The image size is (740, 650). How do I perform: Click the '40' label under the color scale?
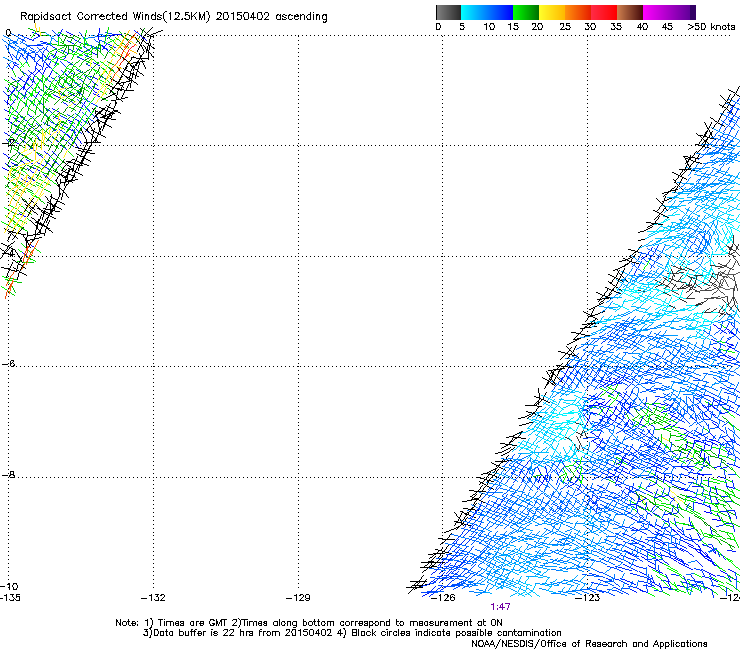point(642,27)
